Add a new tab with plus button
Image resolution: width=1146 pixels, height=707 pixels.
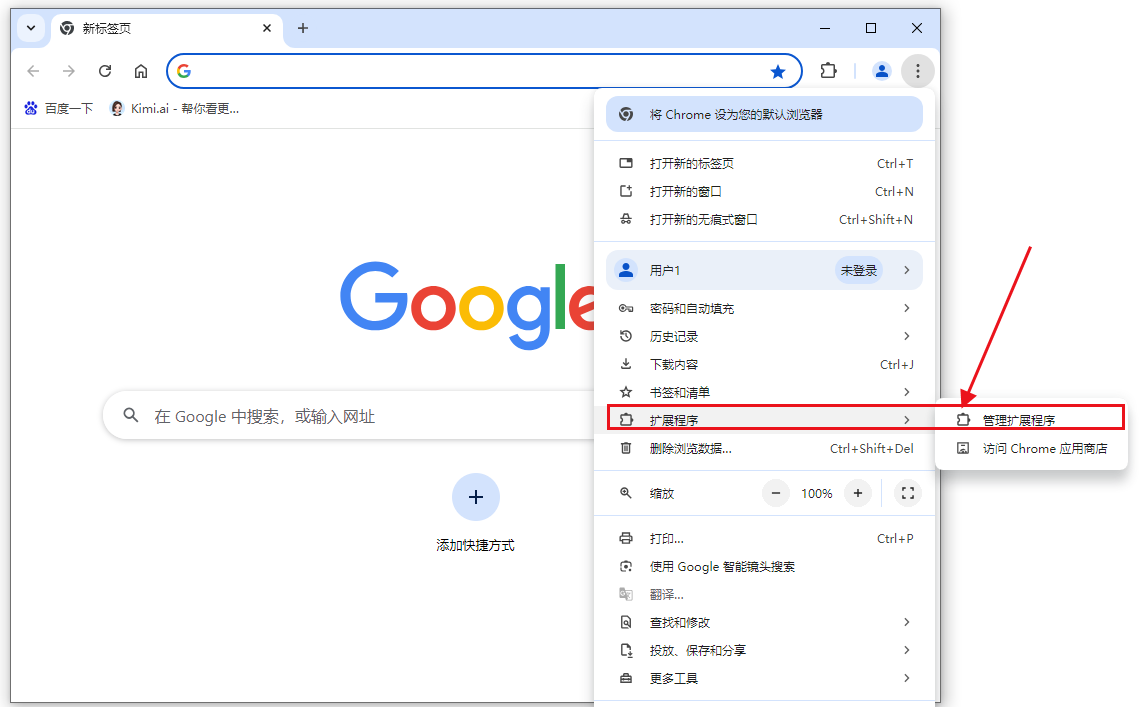(x=303, y=28)
